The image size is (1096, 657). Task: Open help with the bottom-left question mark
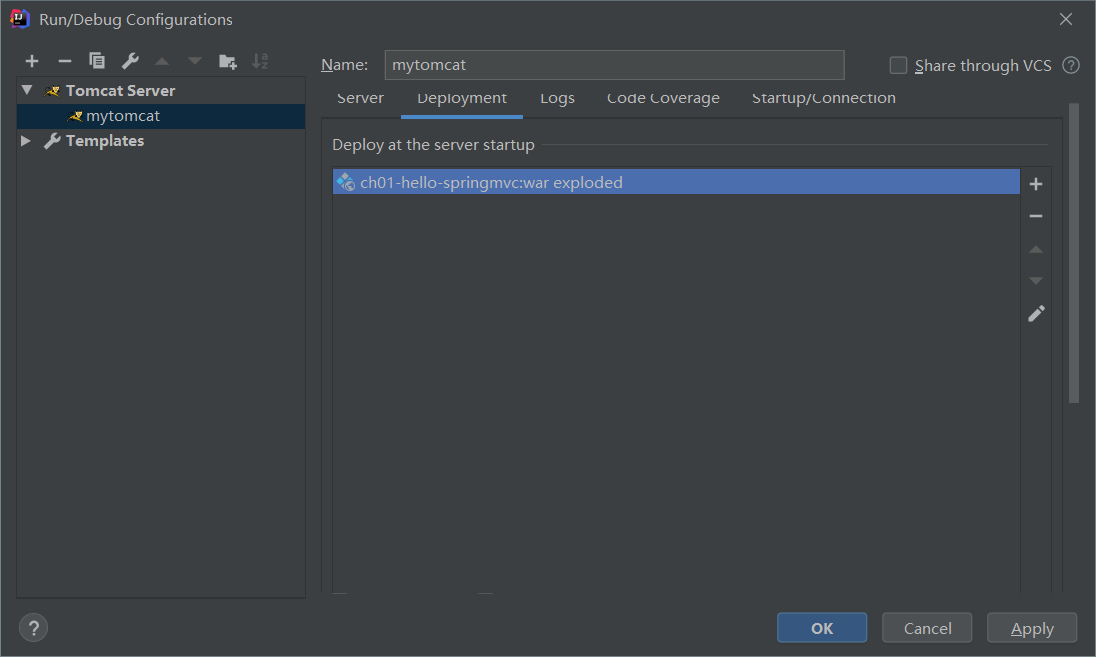point(34,628)
